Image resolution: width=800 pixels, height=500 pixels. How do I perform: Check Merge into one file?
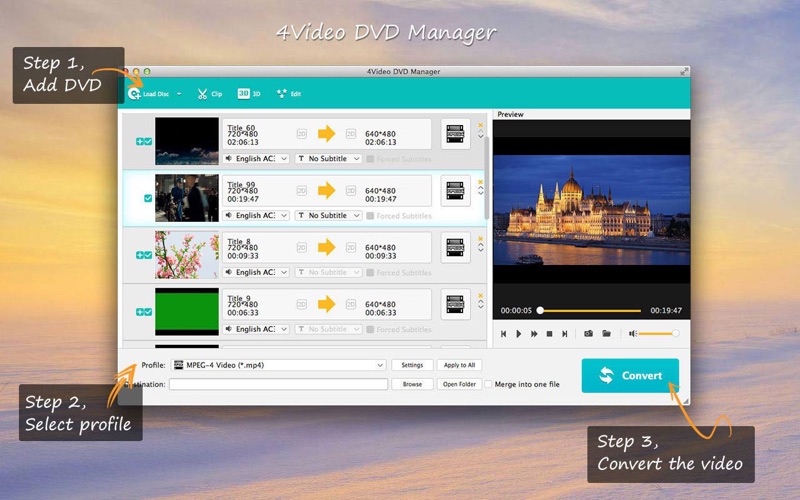(x=488, y=384)
